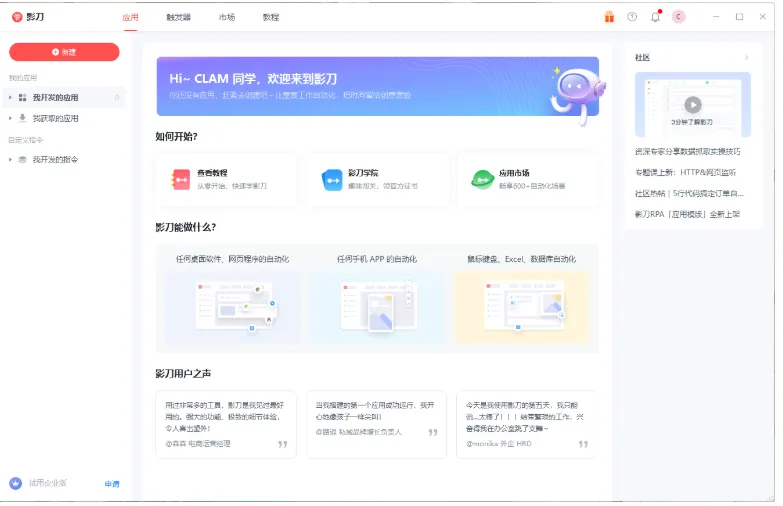Click the blue 影刀学院 icon
Screen dimensions: 783x506
click(332, 180)
